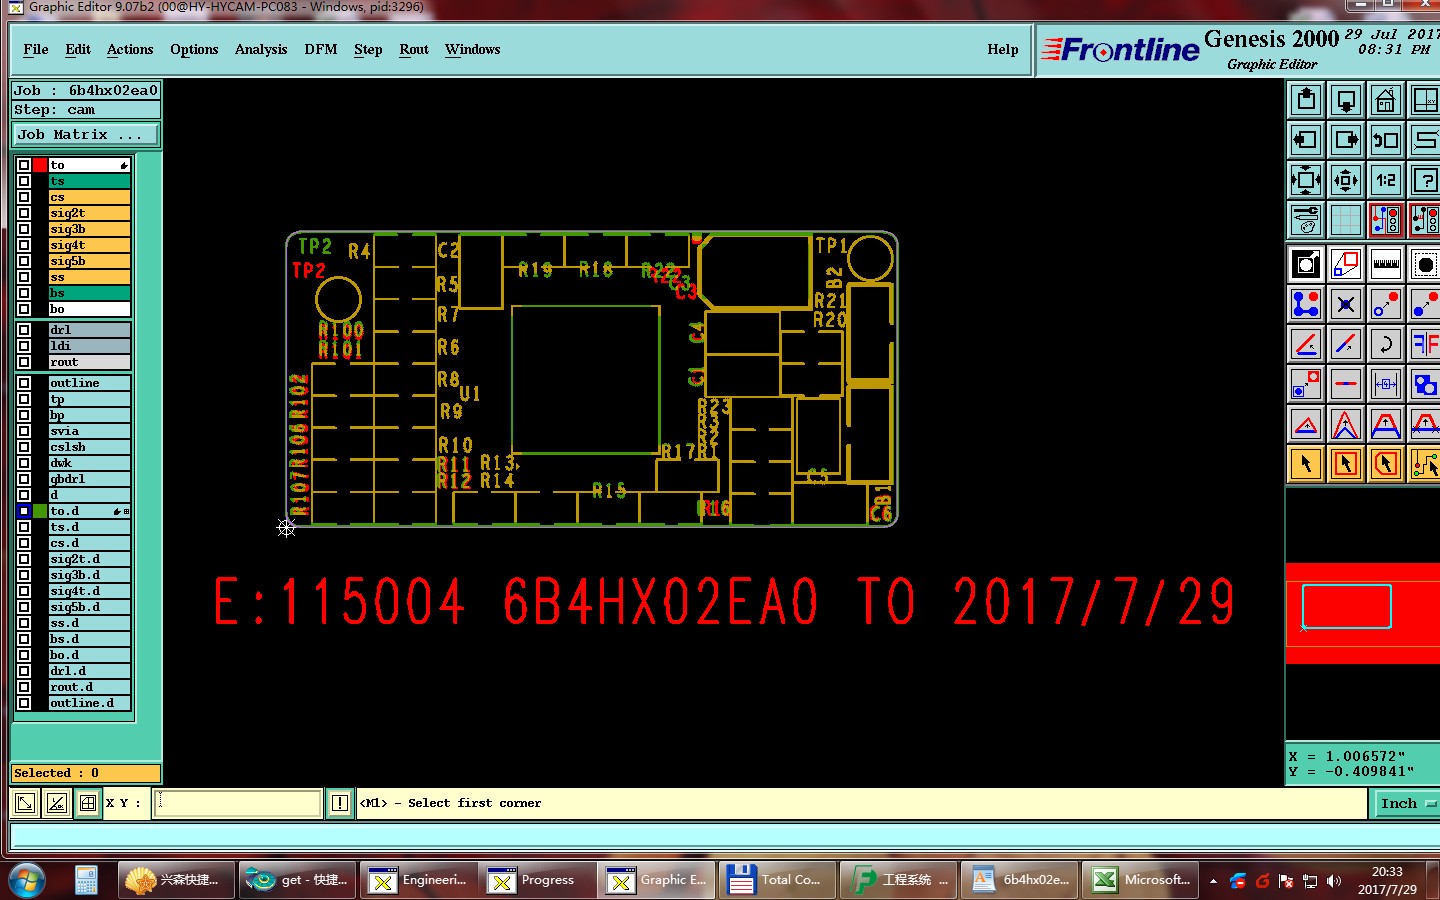Viewport: 1440px width, 900px height.
Task: Open the Options menu
Action: (x=194, y=49)
